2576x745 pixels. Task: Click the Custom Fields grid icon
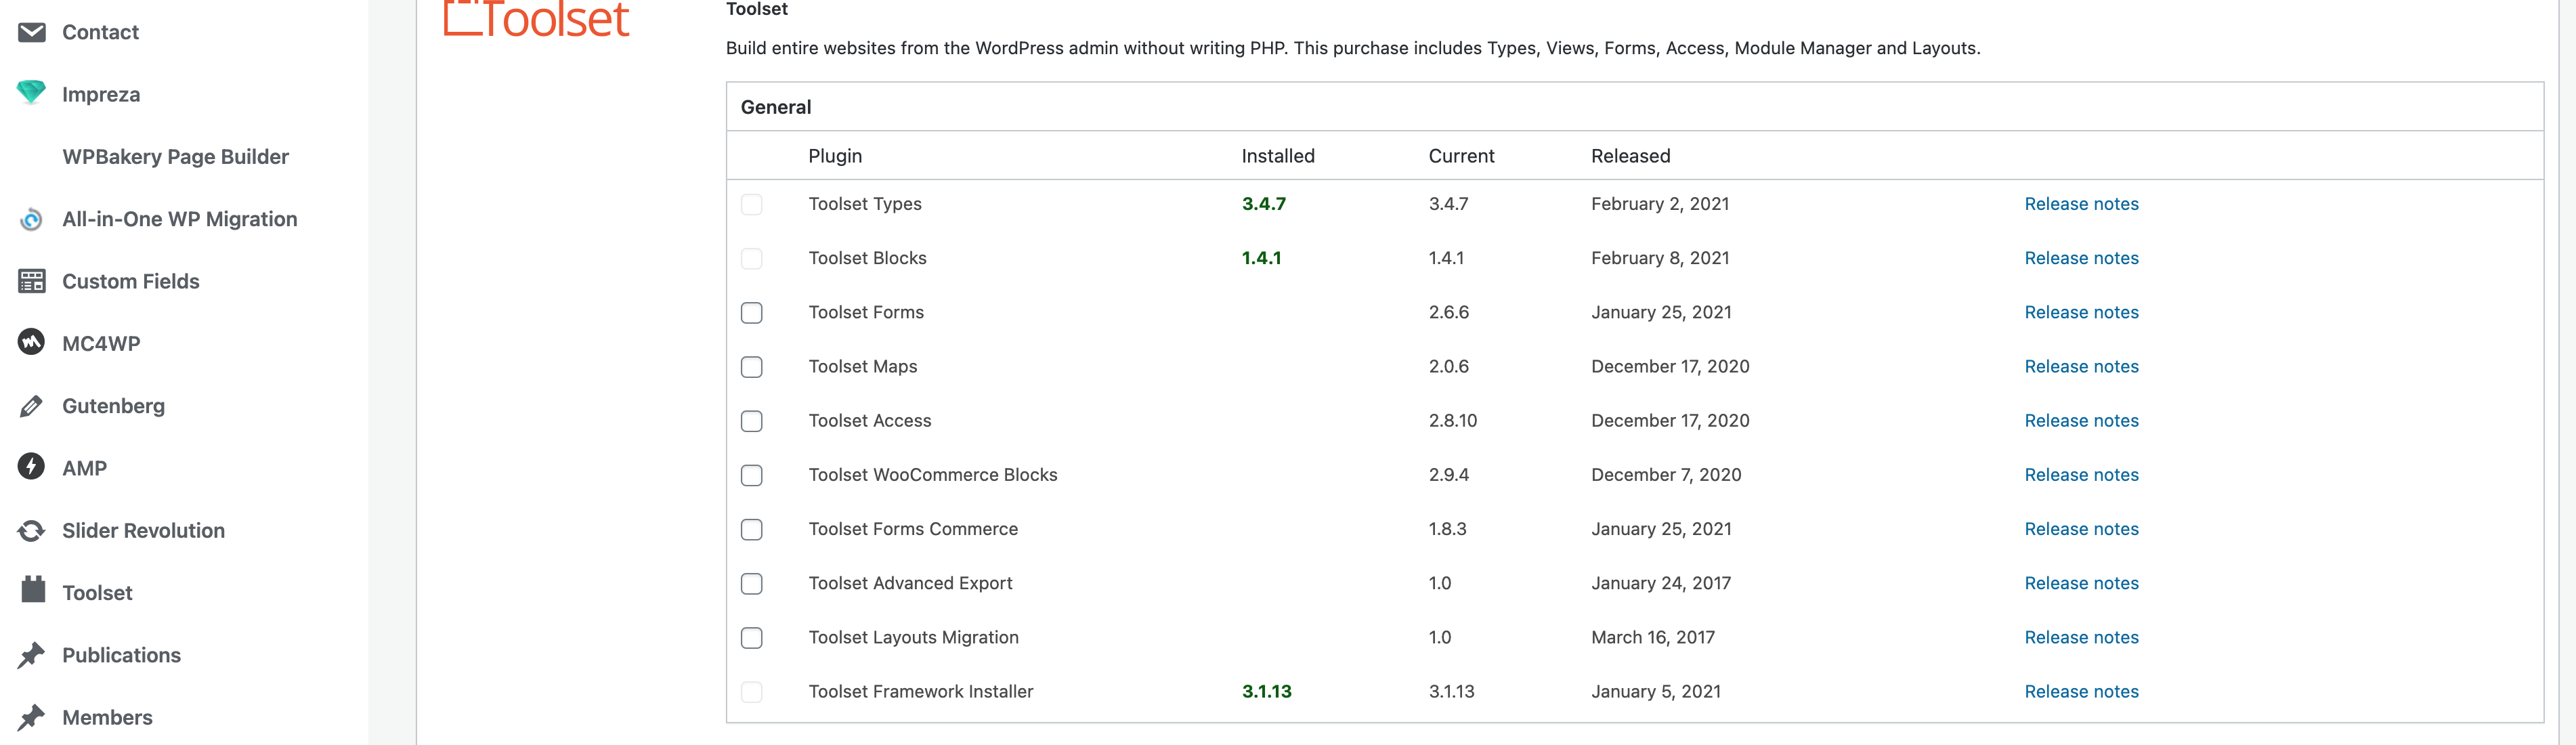[32, 281]
